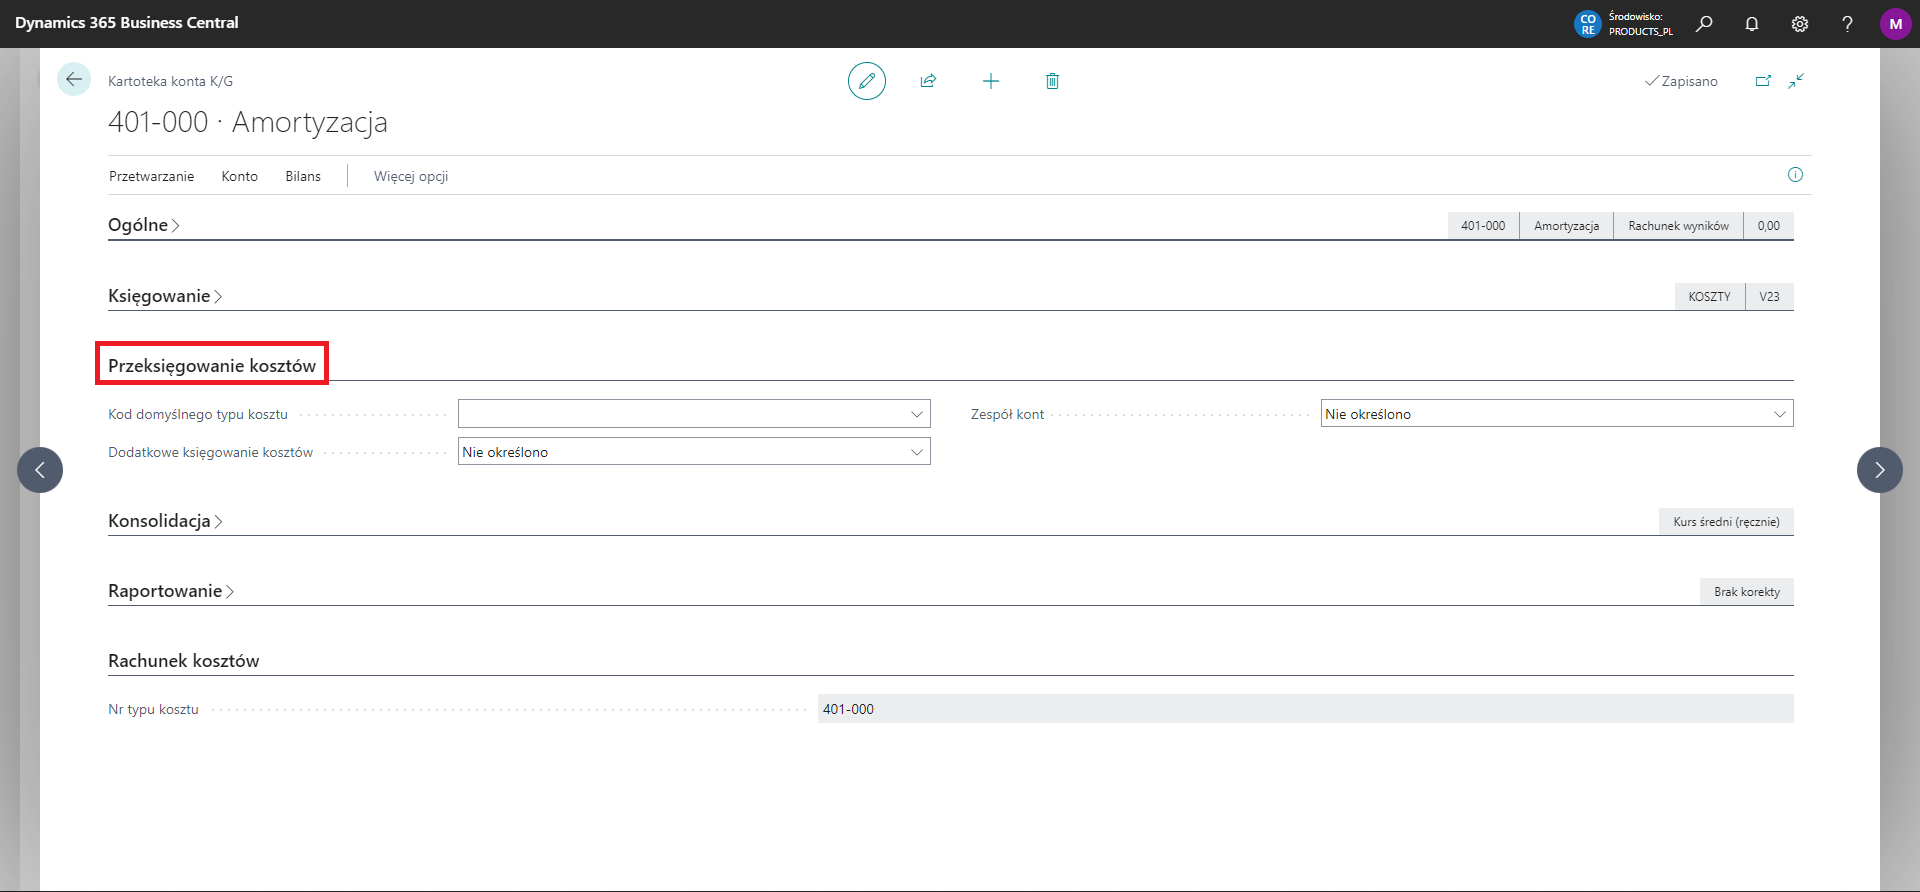Go to next record arrow
Image resolution: width=1920 pixels, height=892 pixels.
pyautogui.click(x=1879, y=470)
